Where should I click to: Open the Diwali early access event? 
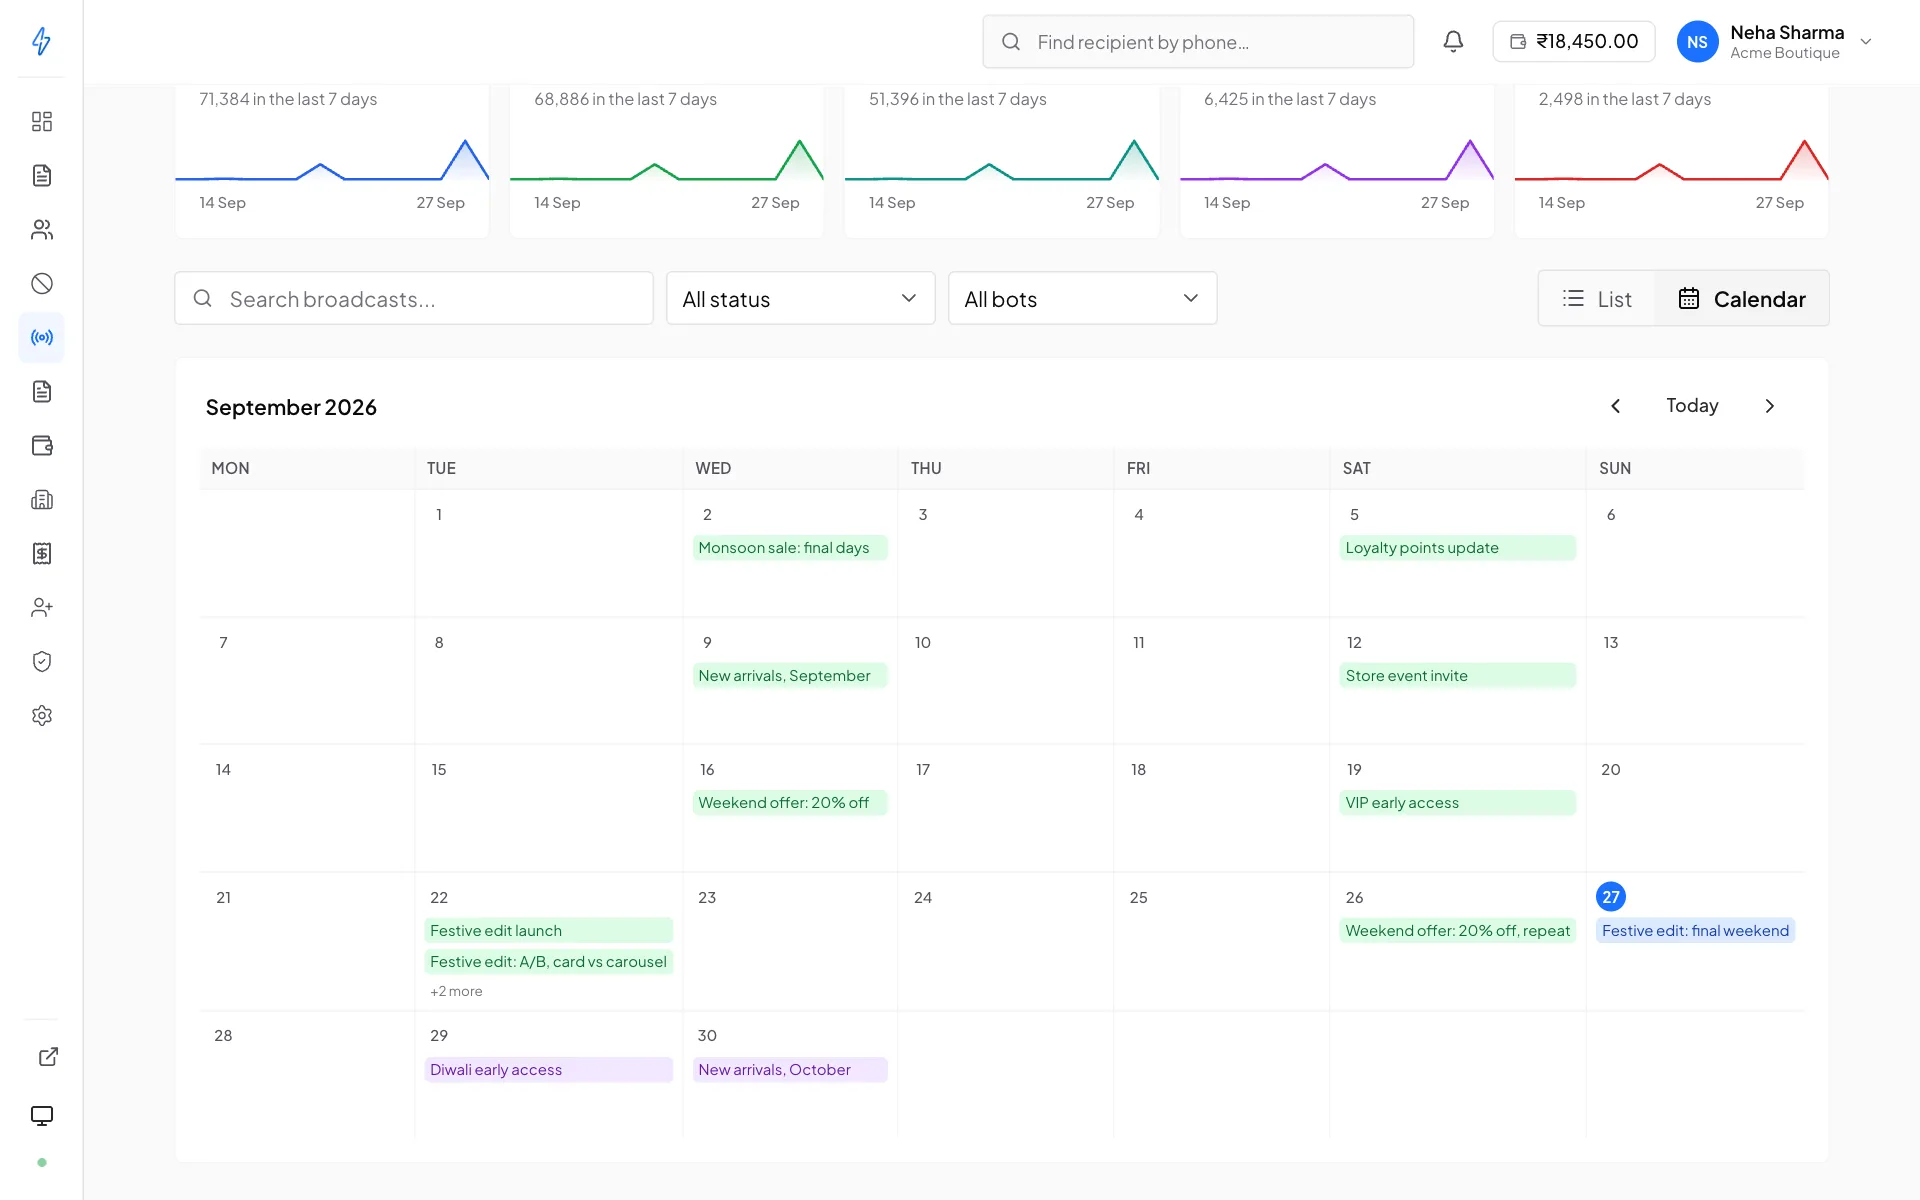(548, 1070)
